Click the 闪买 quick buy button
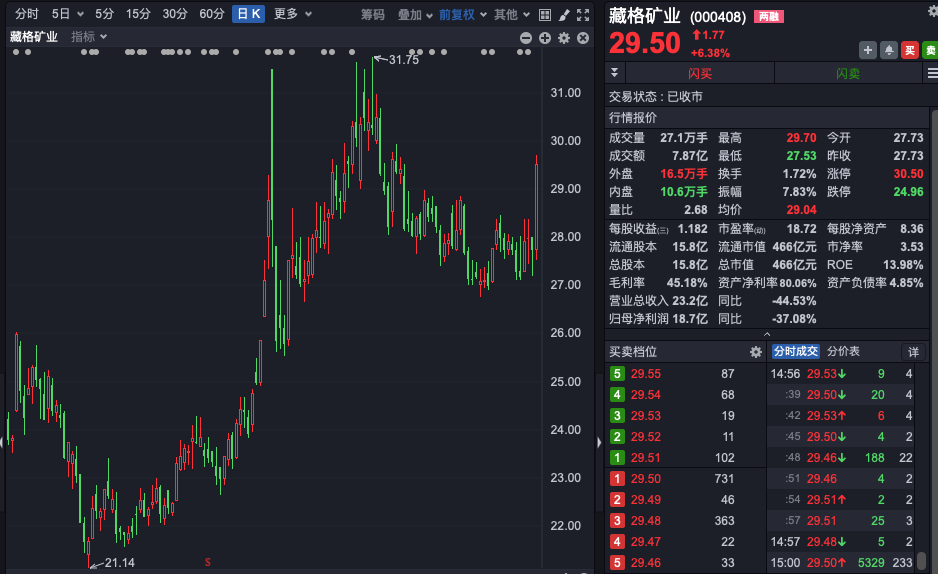The image size is (938, 574). tap(700, 73)
